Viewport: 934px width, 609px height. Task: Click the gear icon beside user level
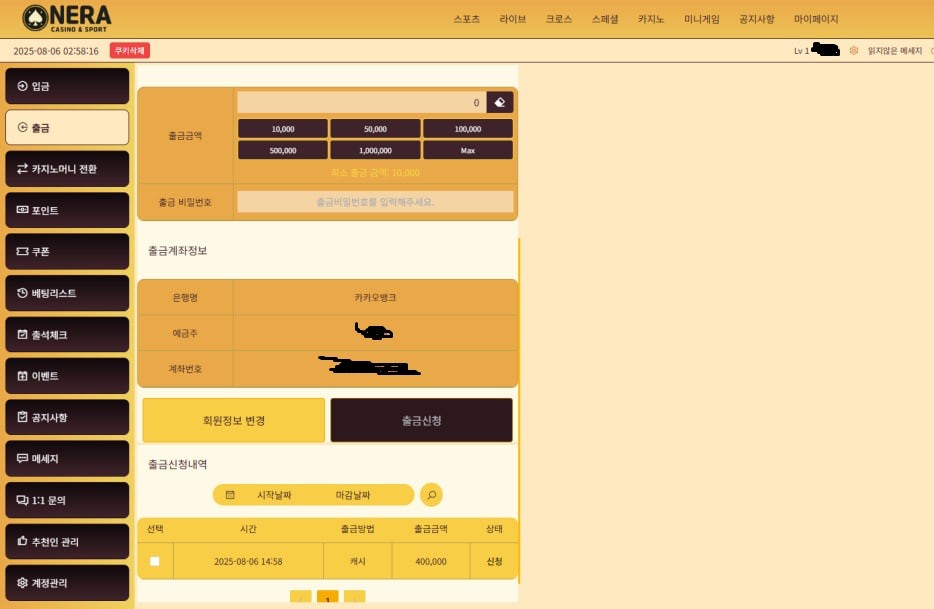853,50
